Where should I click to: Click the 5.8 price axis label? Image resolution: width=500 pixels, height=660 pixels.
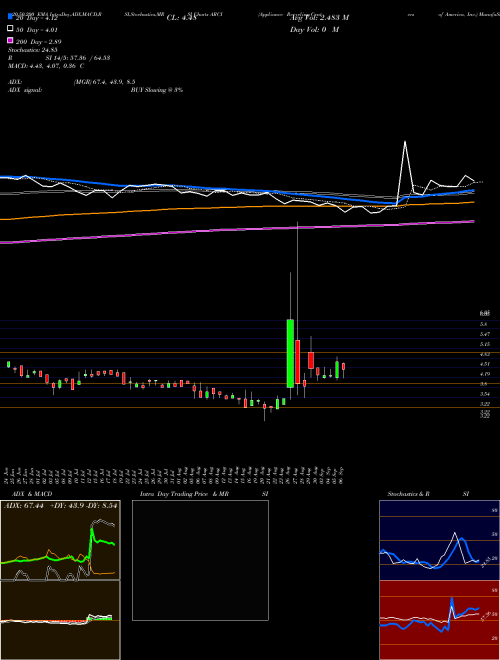(x=483, y=324)
